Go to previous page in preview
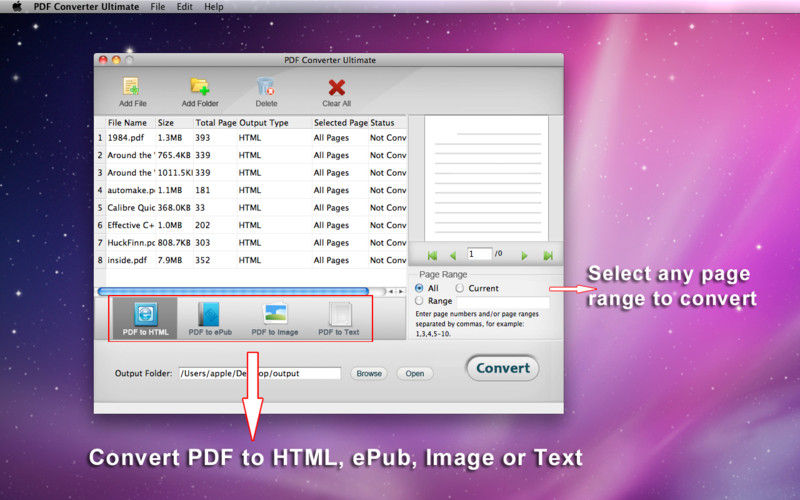This screenshot has width=800, height=500. click(453, 256)
